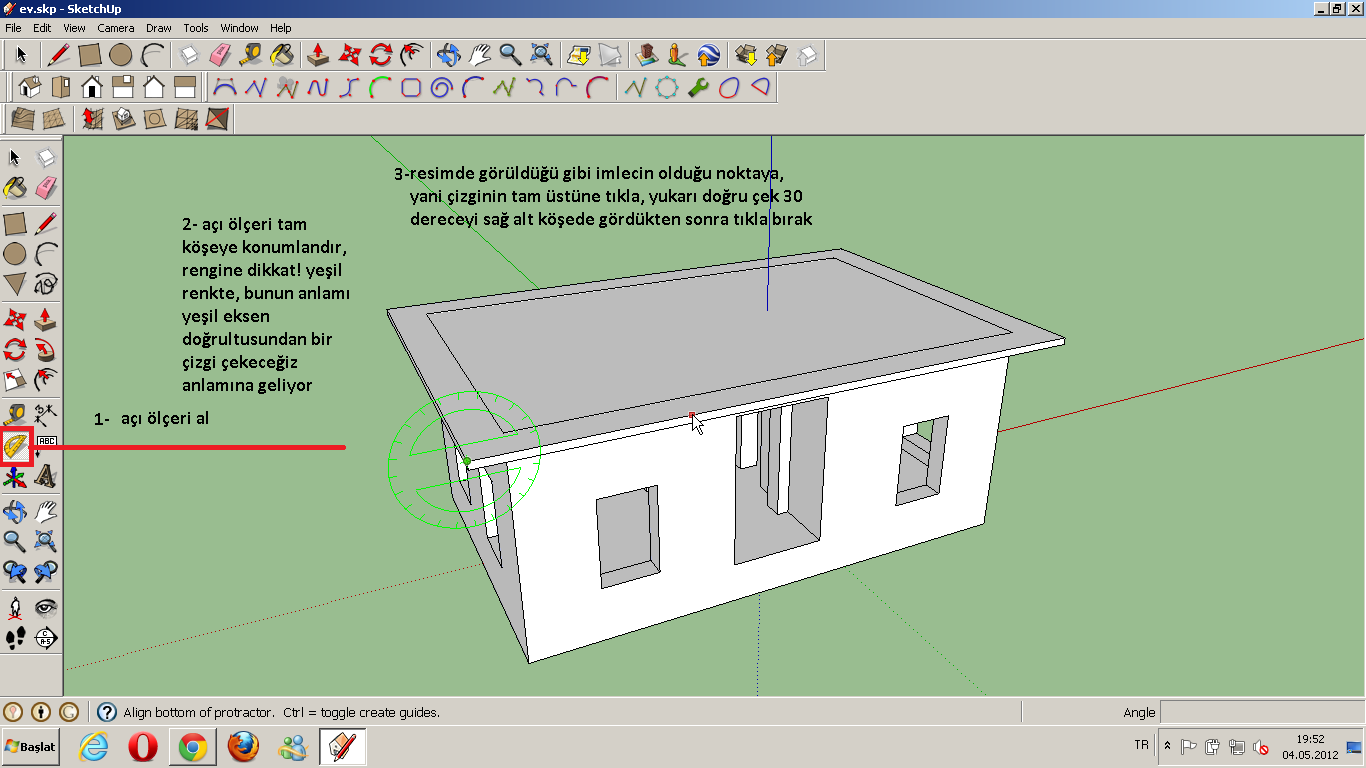Image resolution: width=1366 pixels, height=768 pixels.
Task: Click the question mark help button in status bar
Action: click(x=106, y=712)
